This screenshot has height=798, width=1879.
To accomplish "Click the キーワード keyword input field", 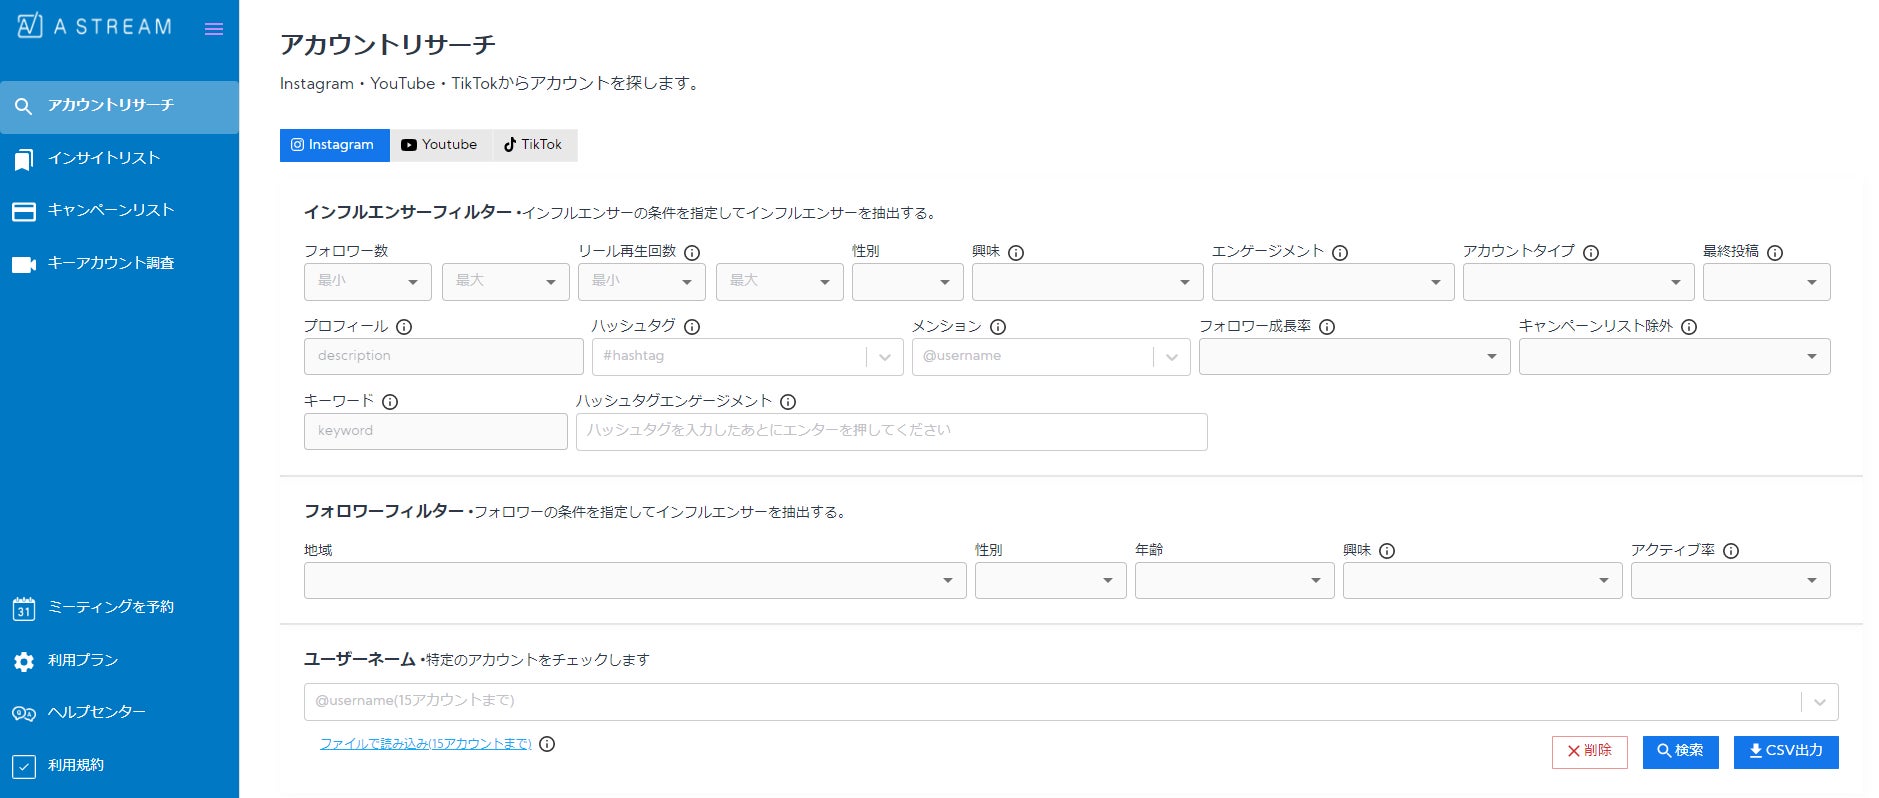I will click(x=435, y=431).
